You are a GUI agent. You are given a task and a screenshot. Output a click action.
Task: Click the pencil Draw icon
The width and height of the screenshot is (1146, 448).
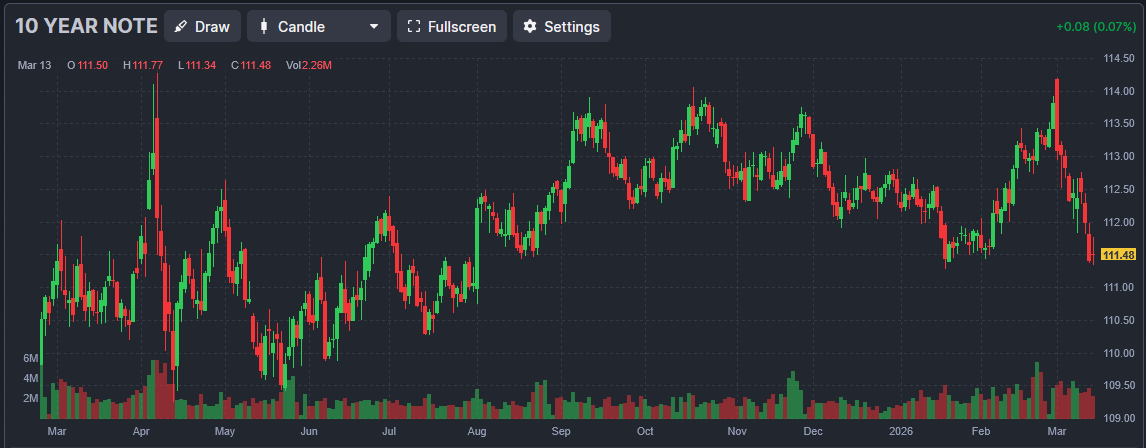[181, 27]
